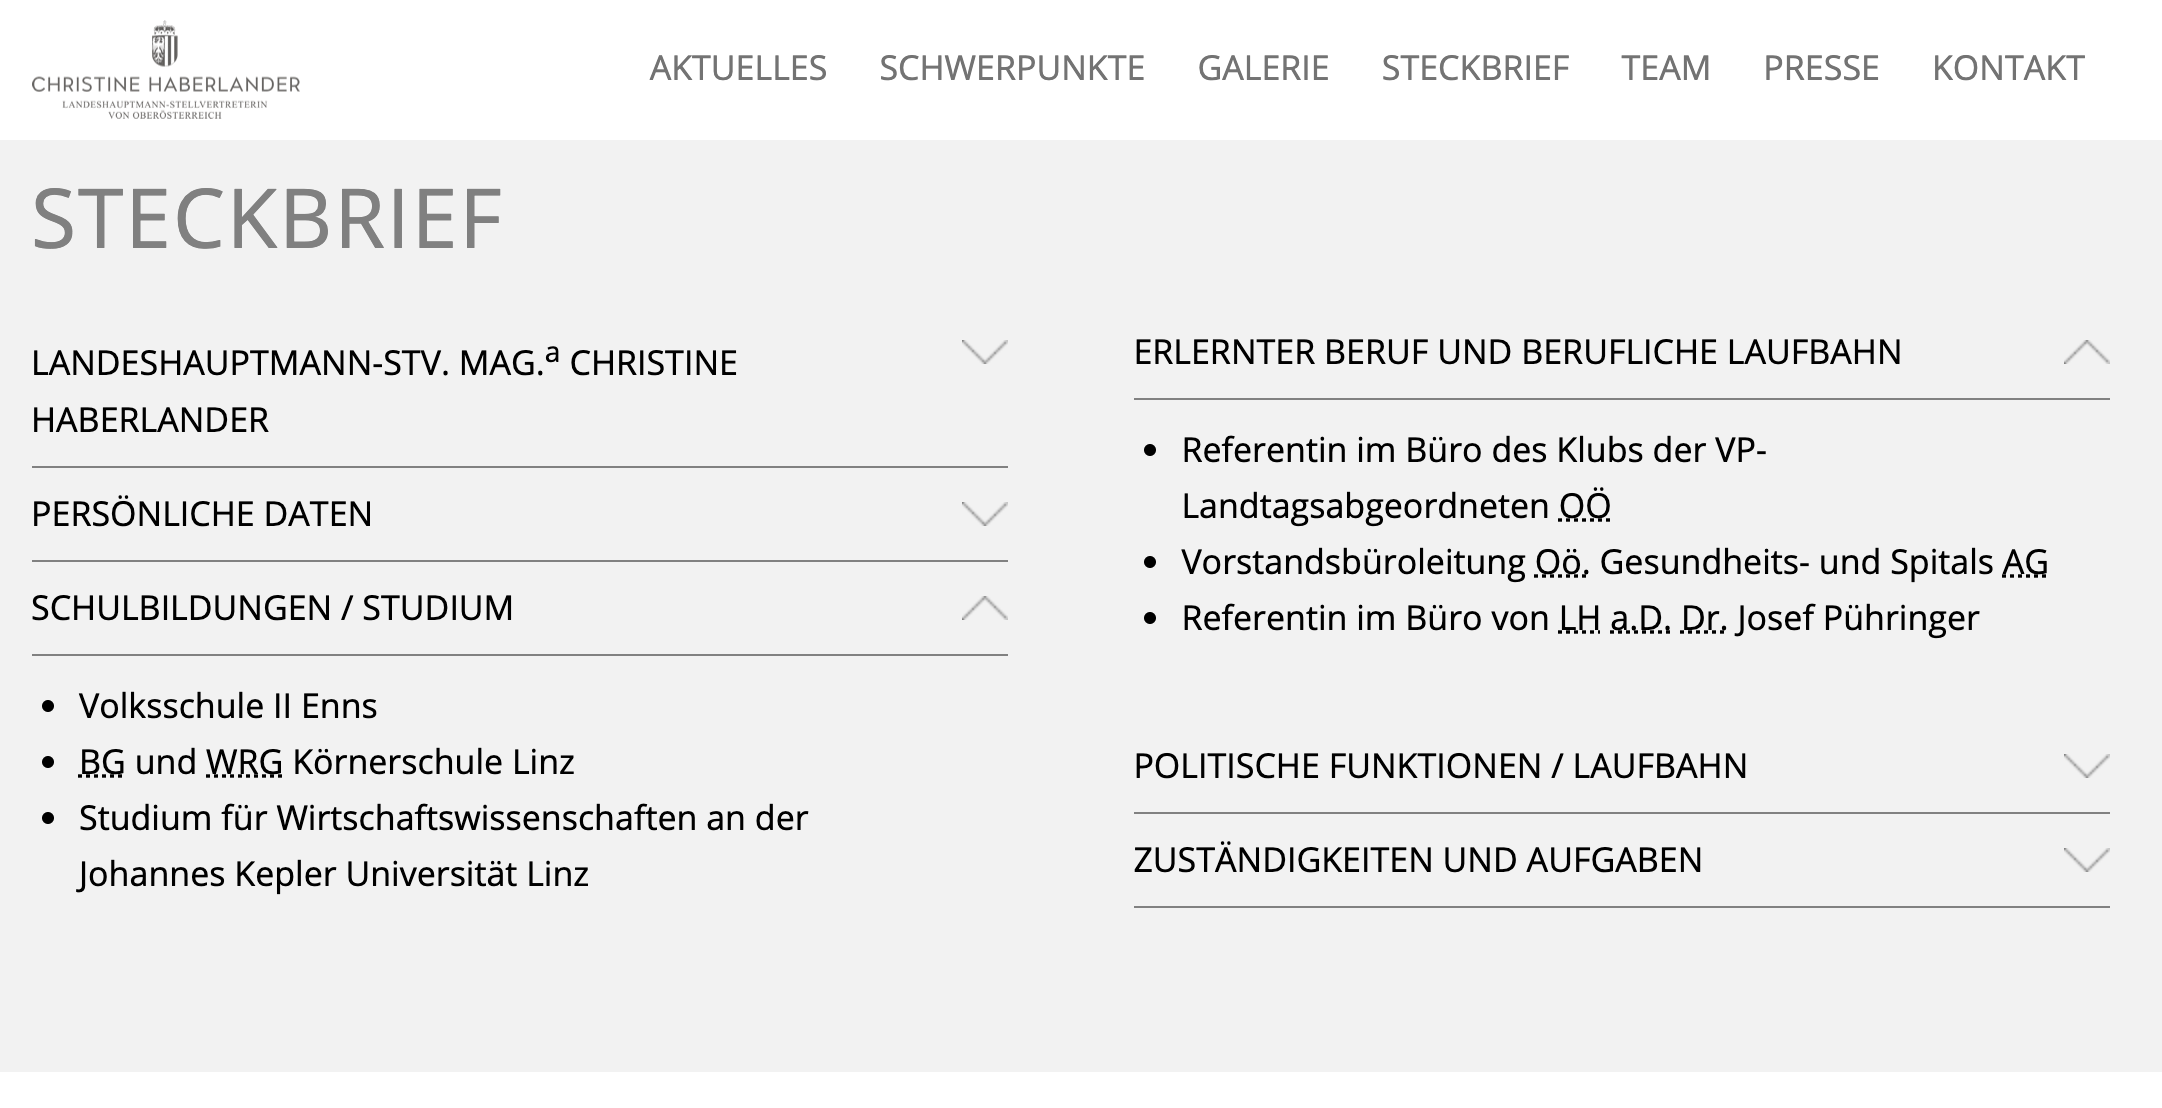Select Steckbrief in the top navigation
The width and height of the screenshot is (2162, 1108).
tap(1475, 68)
